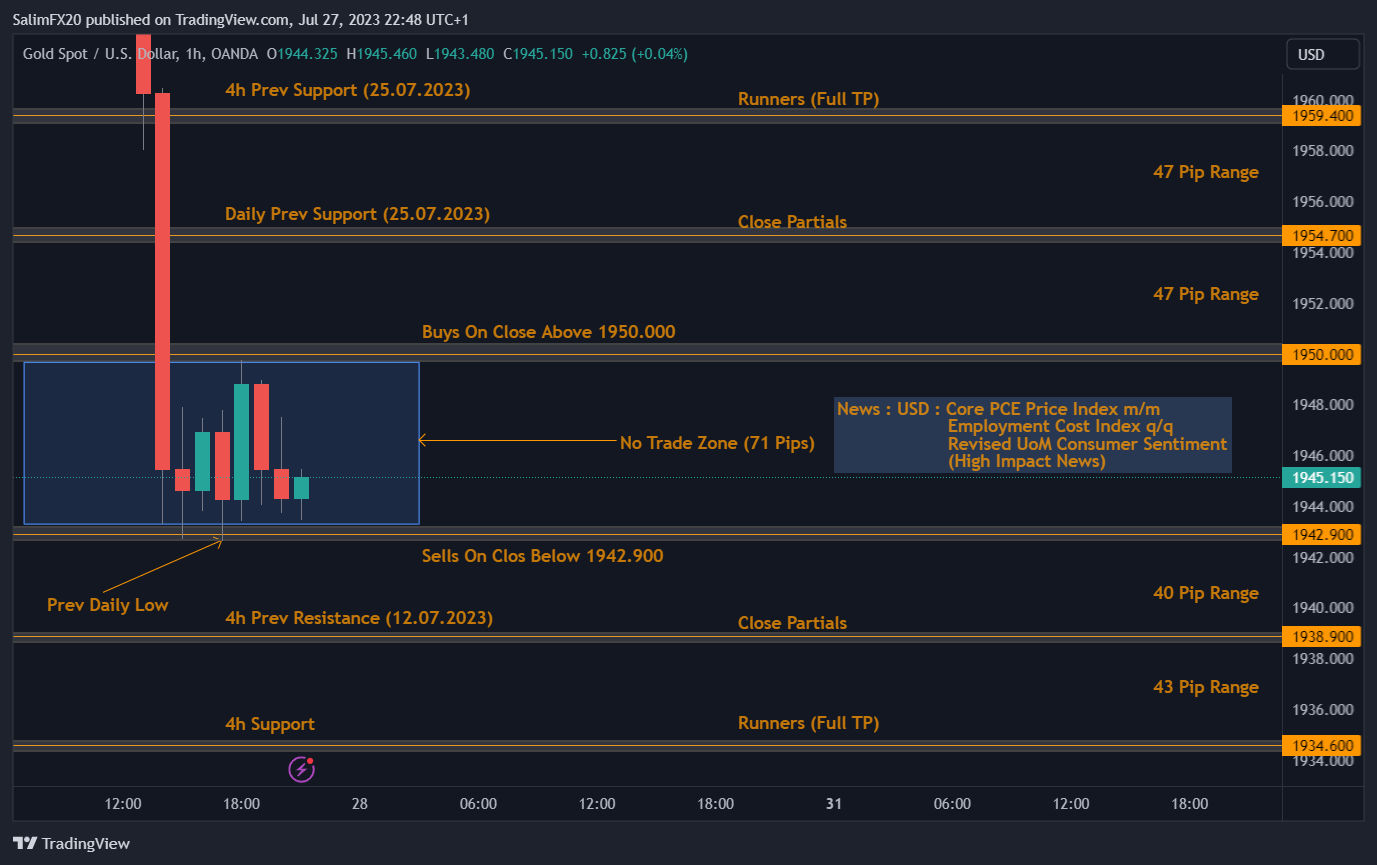Select the orange 1959.400 price label

click(1321, 115)
